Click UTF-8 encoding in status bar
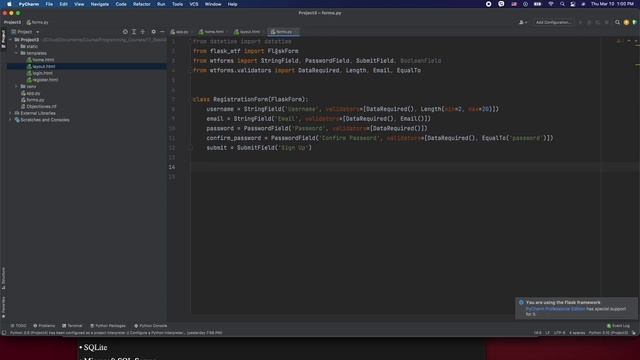The height and width of the screenshot is (360, 640). pos(560,333)
